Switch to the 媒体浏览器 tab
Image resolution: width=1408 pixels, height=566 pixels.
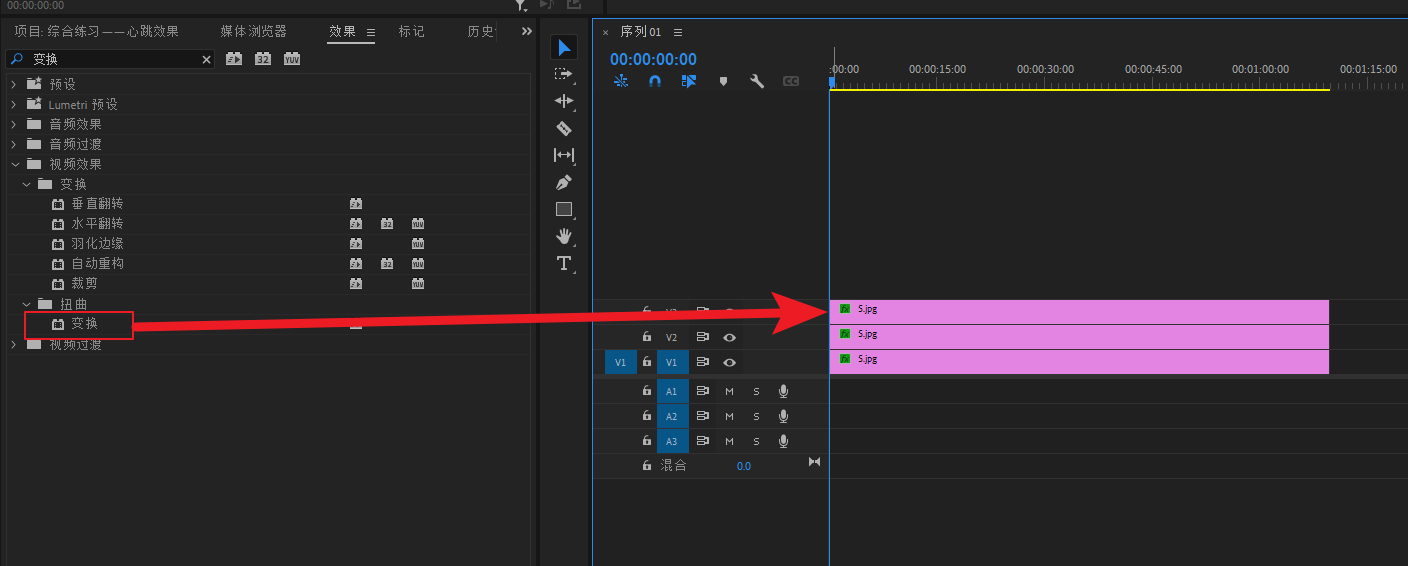253,32
